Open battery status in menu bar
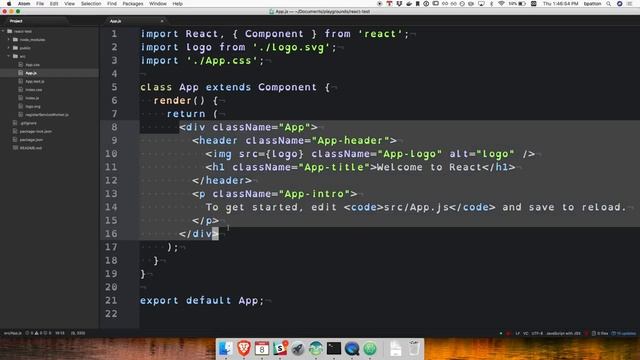Viewport: 640px width, 360px height. click(517, 4)
